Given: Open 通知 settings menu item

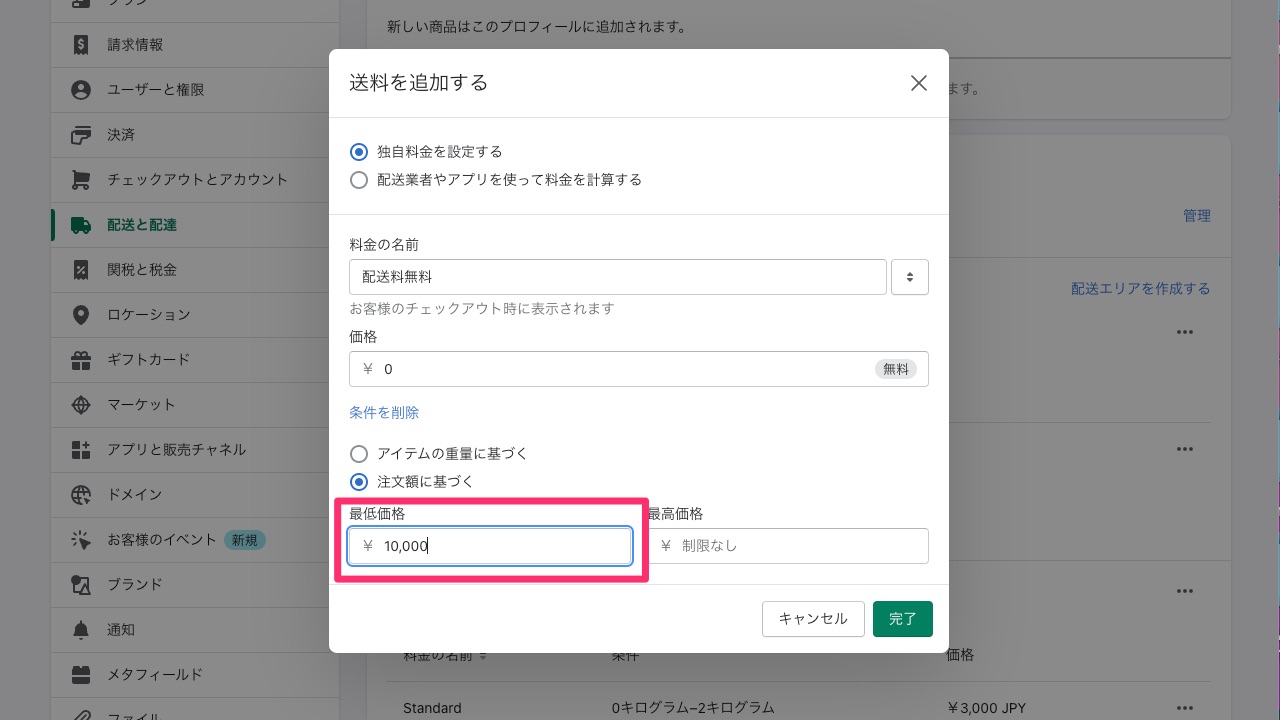Looking at the screenshot, I should point(195,630).
